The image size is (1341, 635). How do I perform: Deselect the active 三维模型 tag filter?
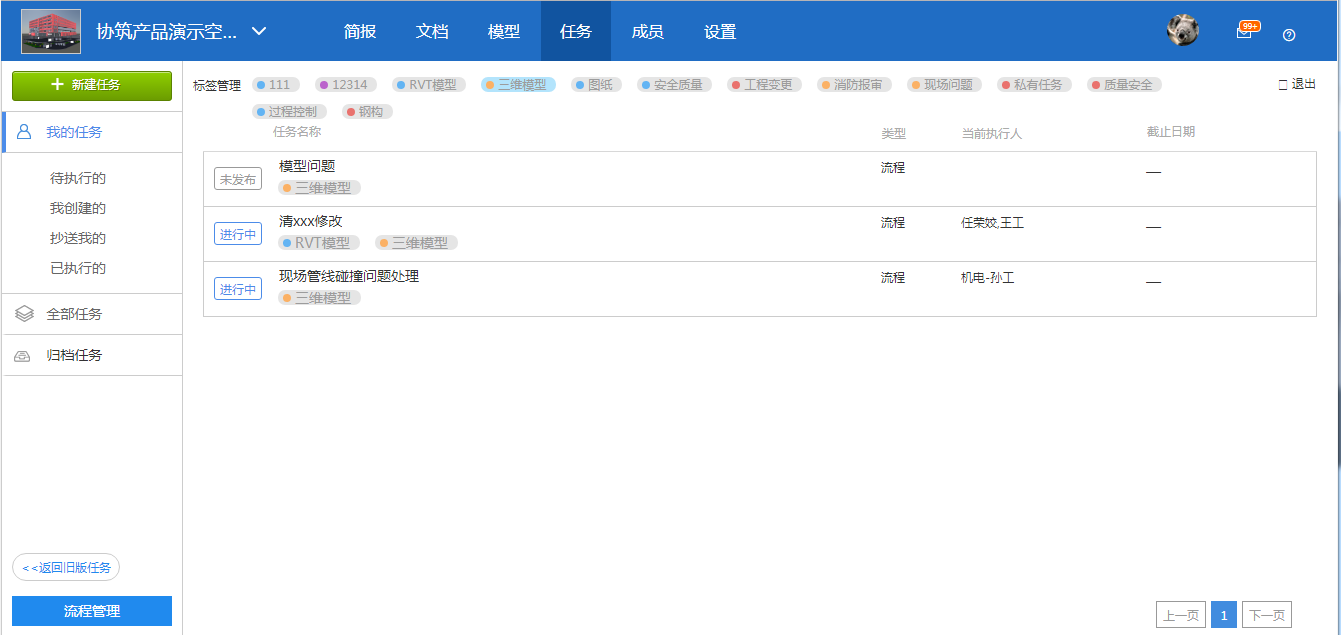coord(517,84)
